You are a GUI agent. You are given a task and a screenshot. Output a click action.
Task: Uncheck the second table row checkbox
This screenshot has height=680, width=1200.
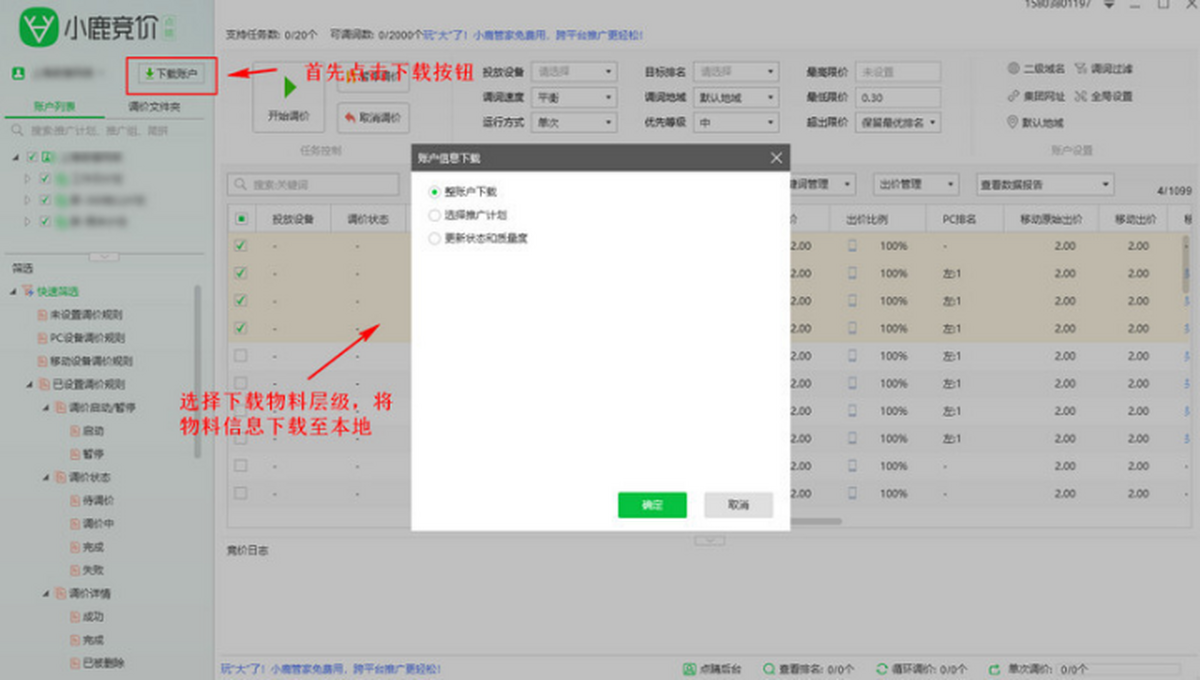(x=241, y=273)
